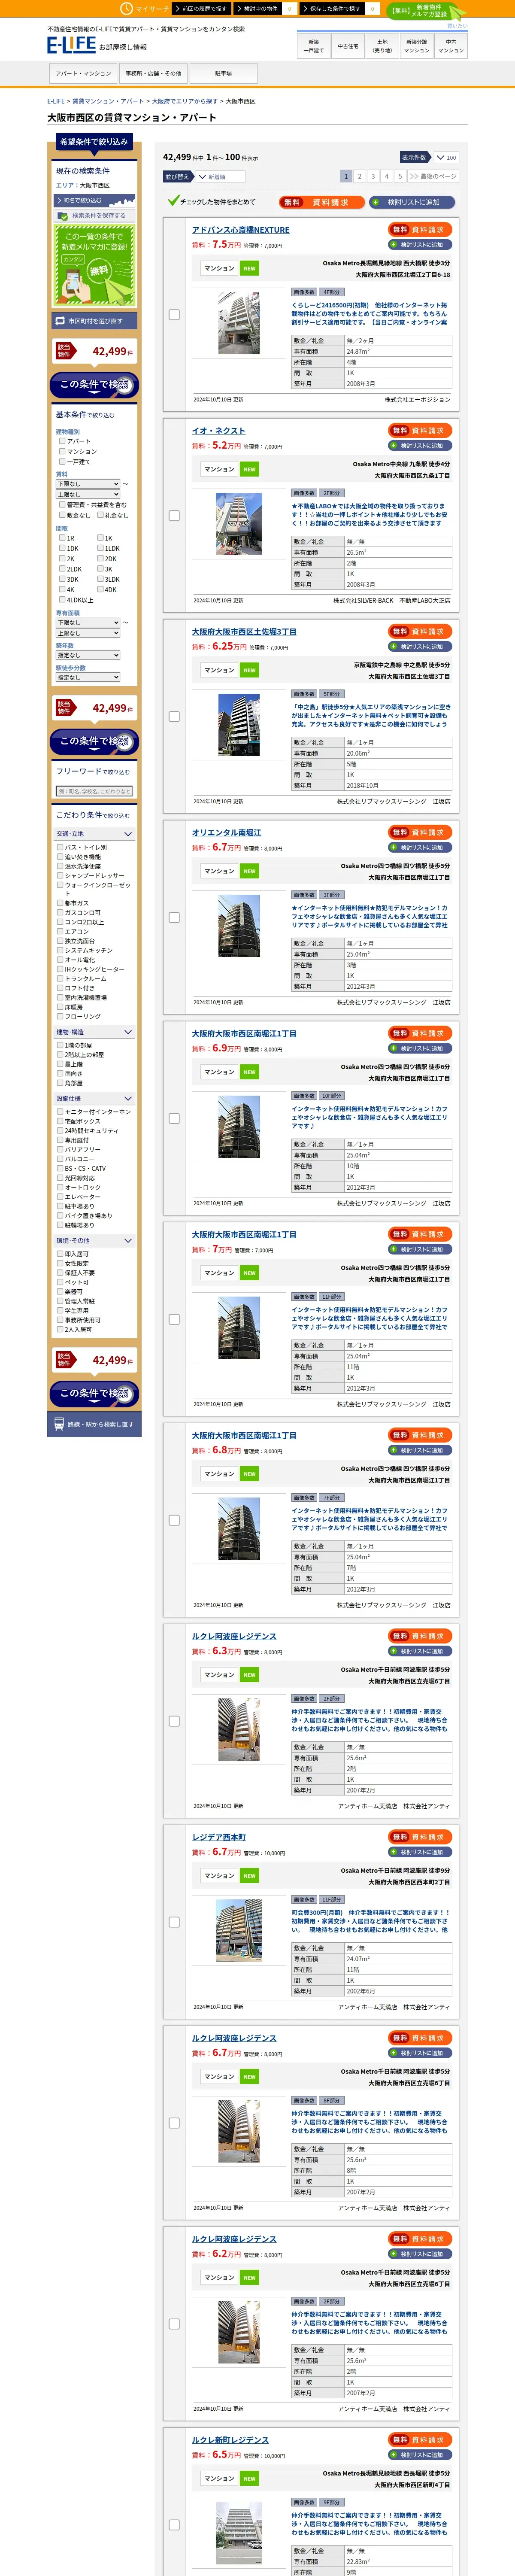This screenshot has width=515, height=2576.
Task: Enable the 敷金なし option
Action: pos(62,515)
